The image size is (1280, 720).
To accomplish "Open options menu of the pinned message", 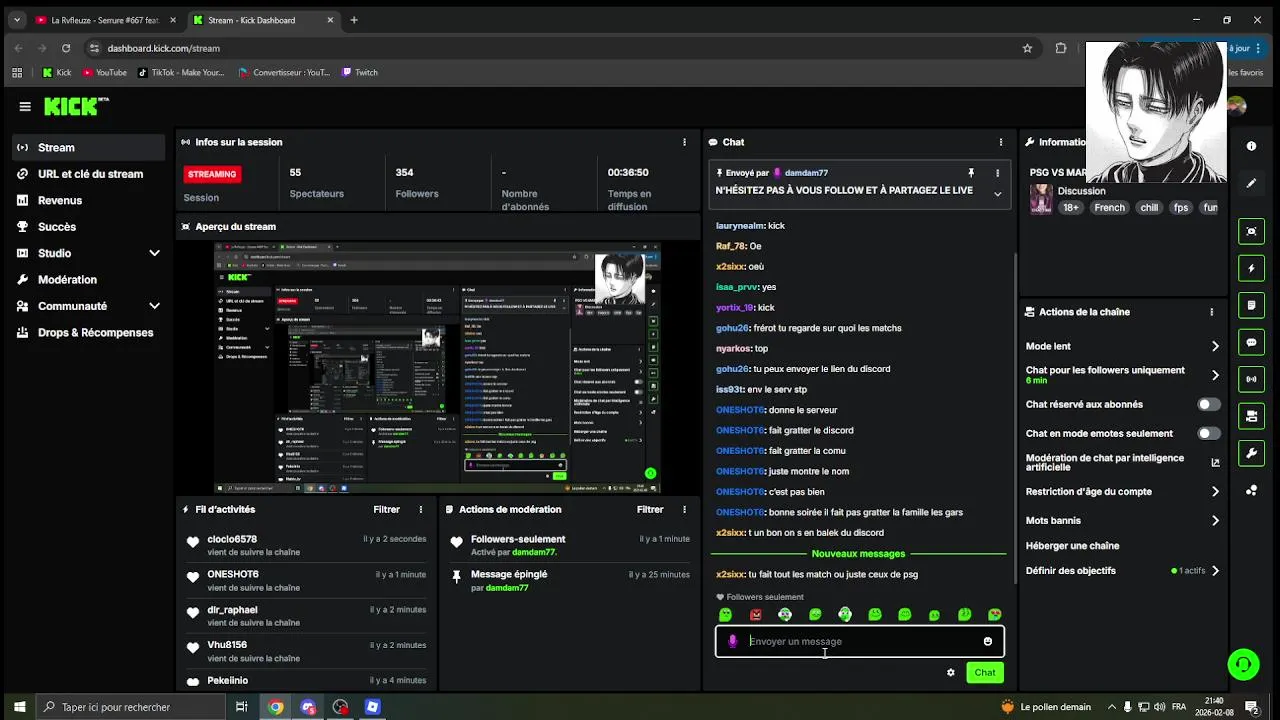I will (x=997, y=173).
